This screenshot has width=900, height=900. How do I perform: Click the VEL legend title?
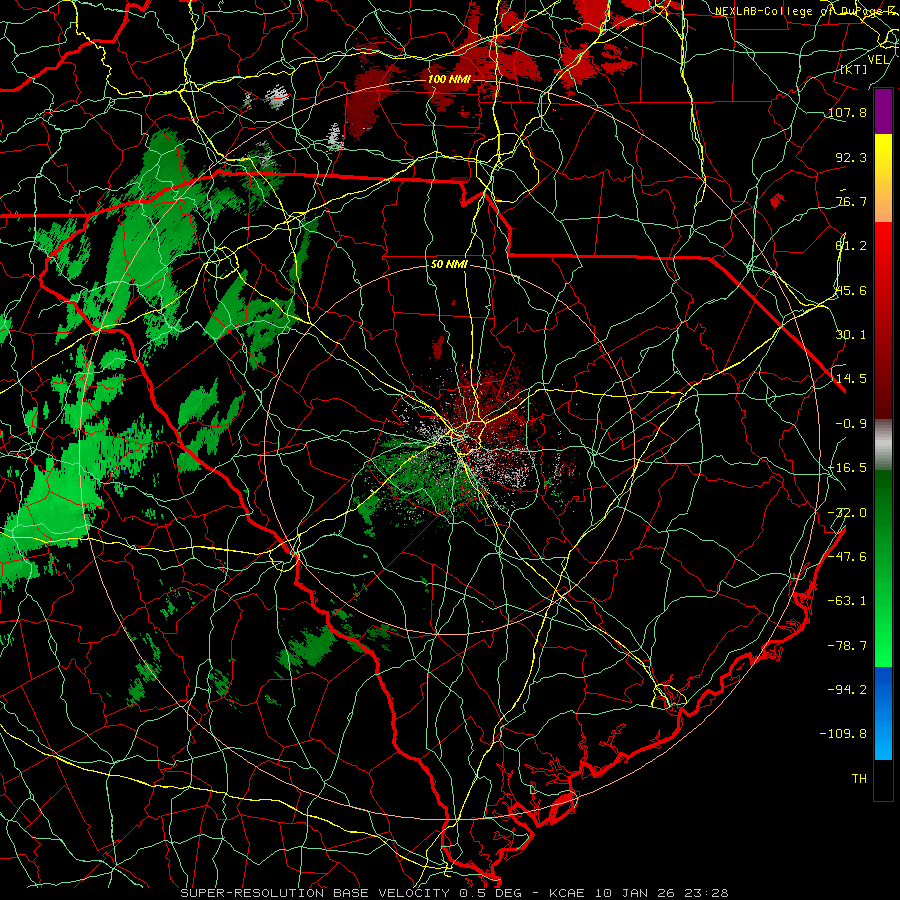pyautogui.click(x=879, y=60)
